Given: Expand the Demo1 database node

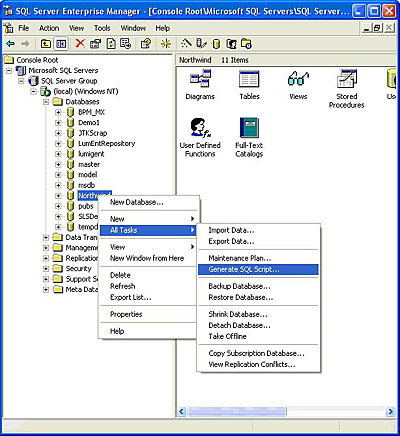Looking at the screenshot, I should coord(58,123).
